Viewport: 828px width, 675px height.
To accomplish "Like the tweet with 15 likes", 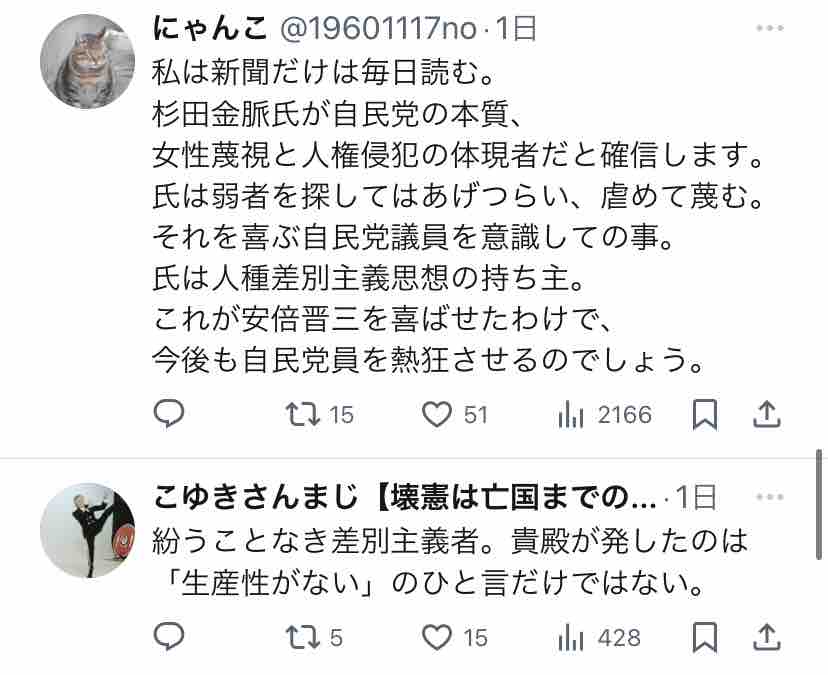I will pos(454,638).
